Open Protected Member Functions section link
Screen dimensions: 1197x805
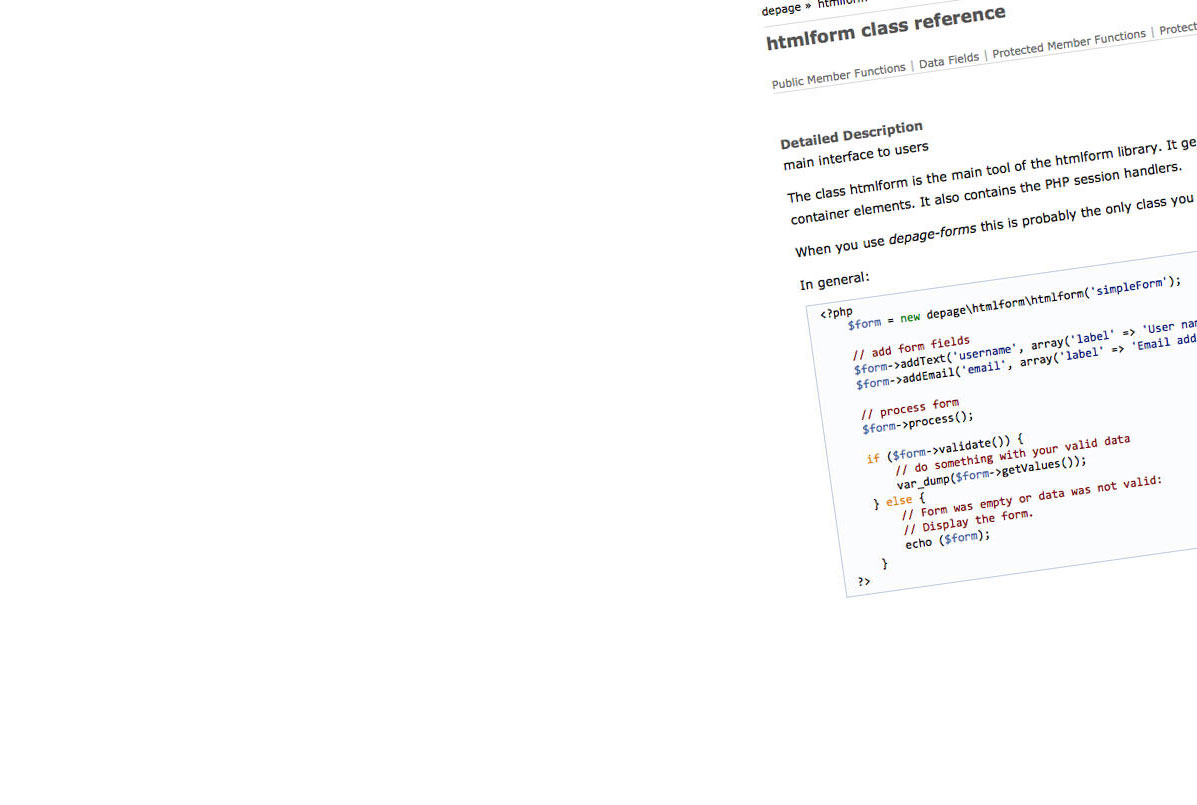pos(1068,43)
